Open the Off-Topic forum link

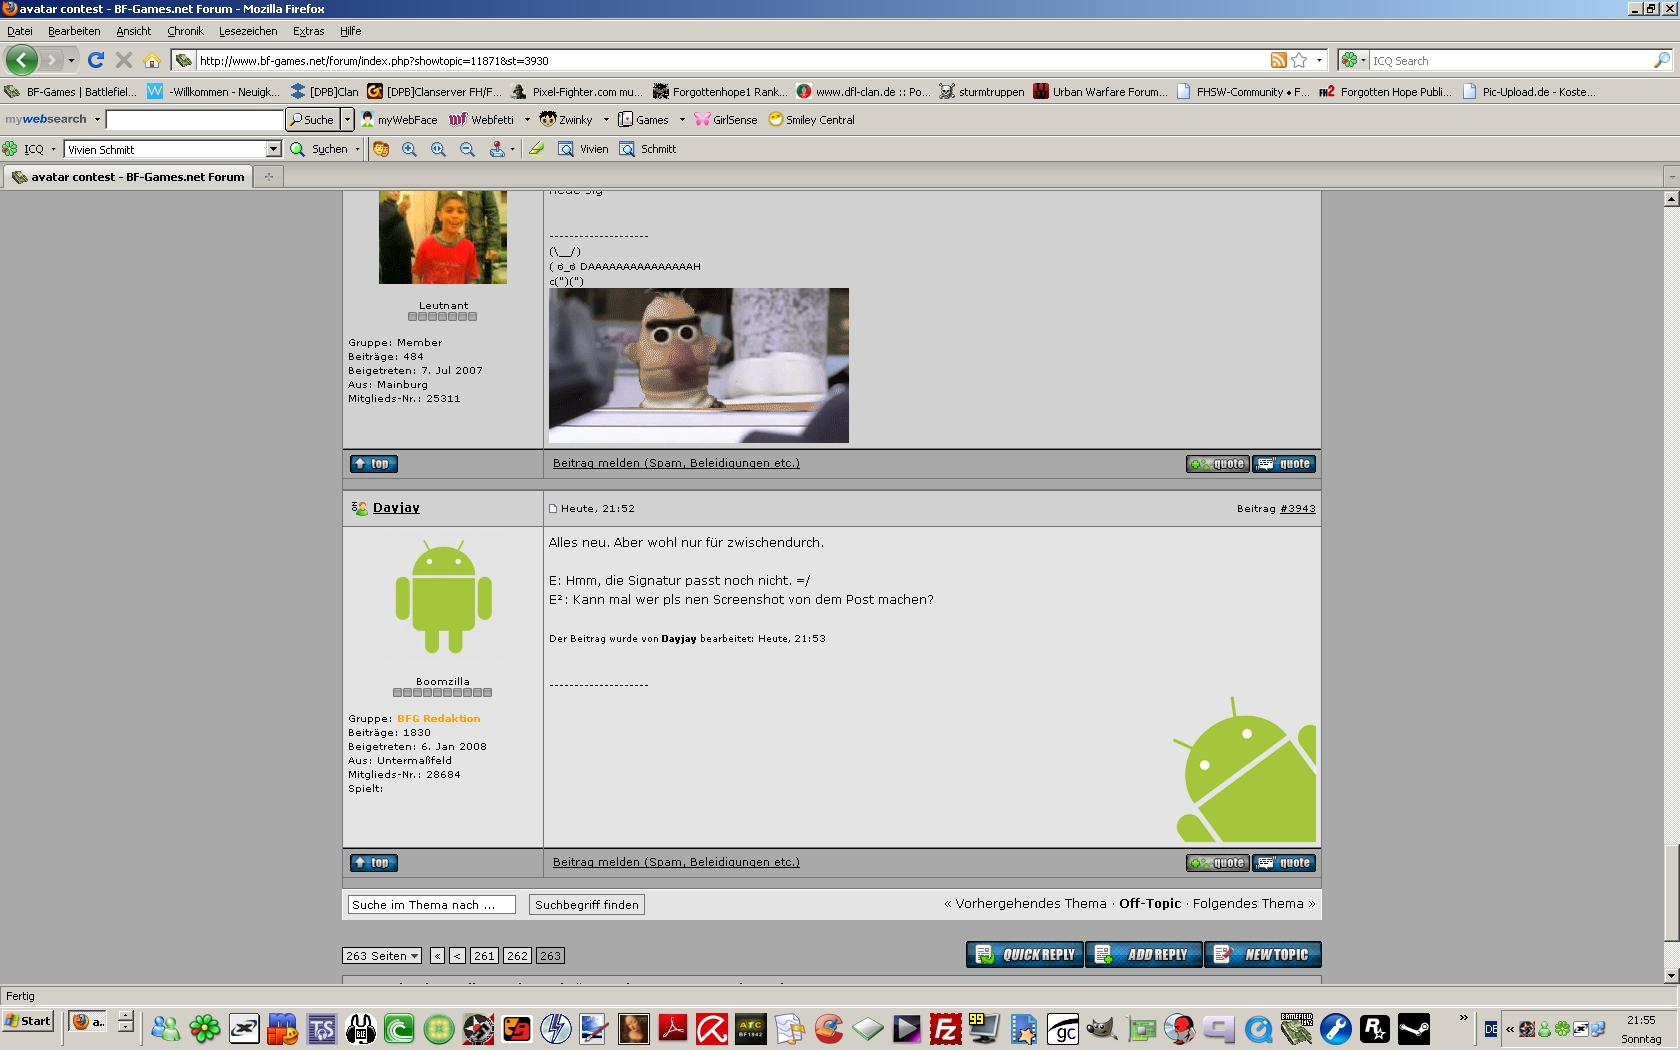pos(1150,904)
